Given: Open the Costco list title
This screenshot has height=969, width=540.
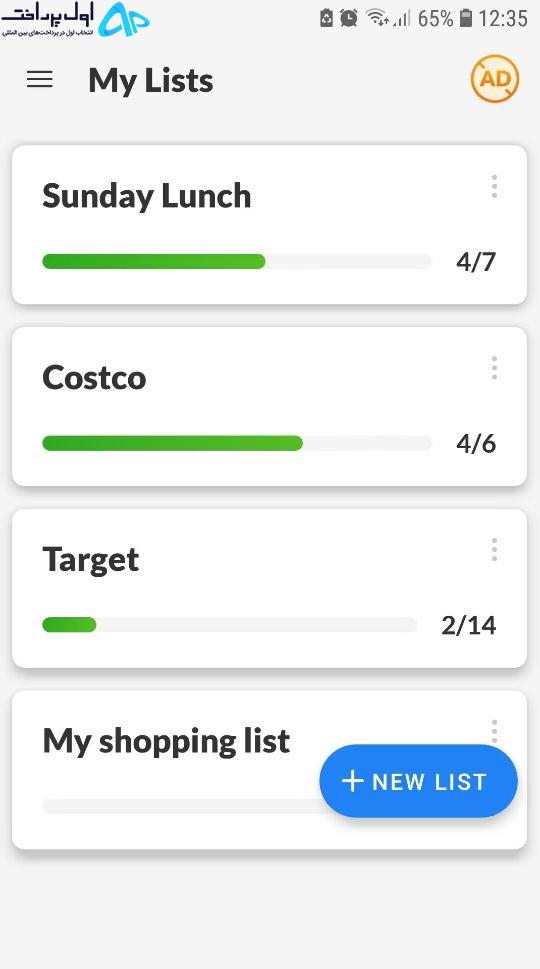Looking at the screenshot, I should click(x=94, y=377).
